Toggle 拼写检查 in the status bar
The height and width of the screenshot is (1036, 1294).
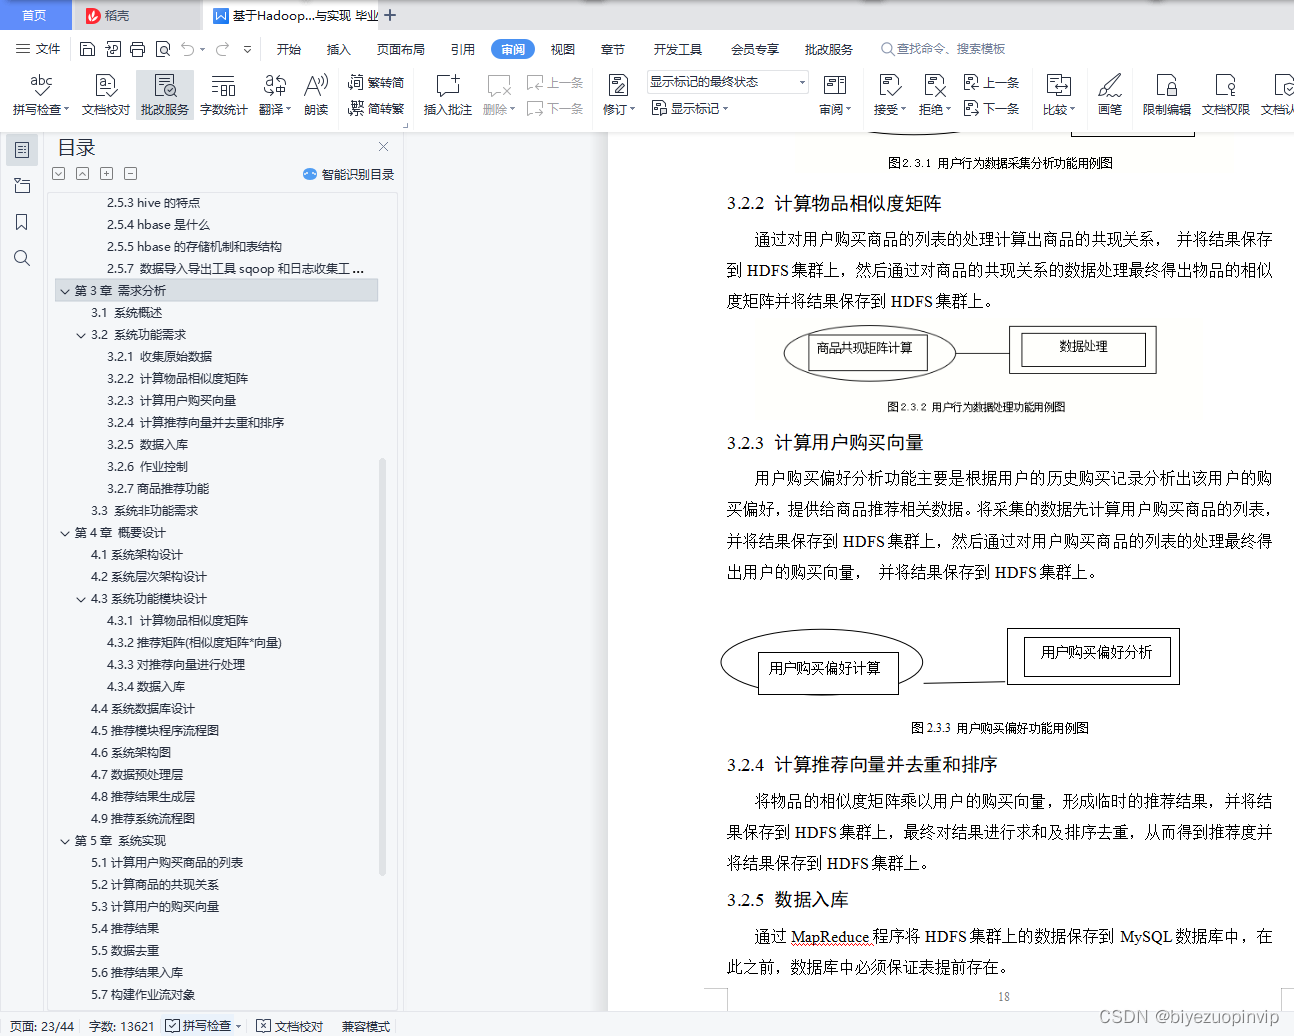click(x=204, y=1026)
